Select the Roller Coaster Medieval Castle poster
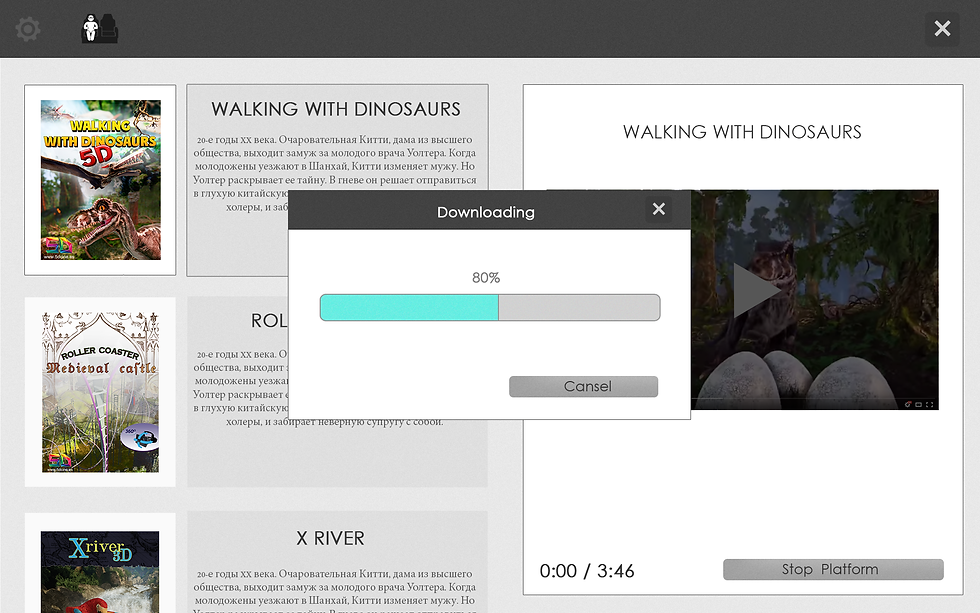Viewport: 980px width, 613px height. (x=100, y=392)
